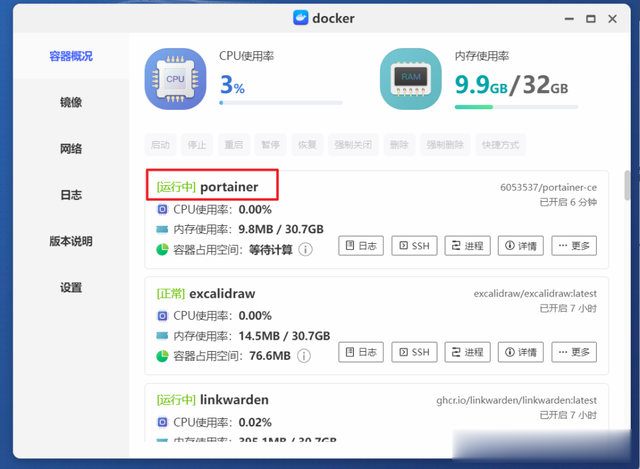Select the portainer container name
640x469 pixels.
click(x=229, y=187)
